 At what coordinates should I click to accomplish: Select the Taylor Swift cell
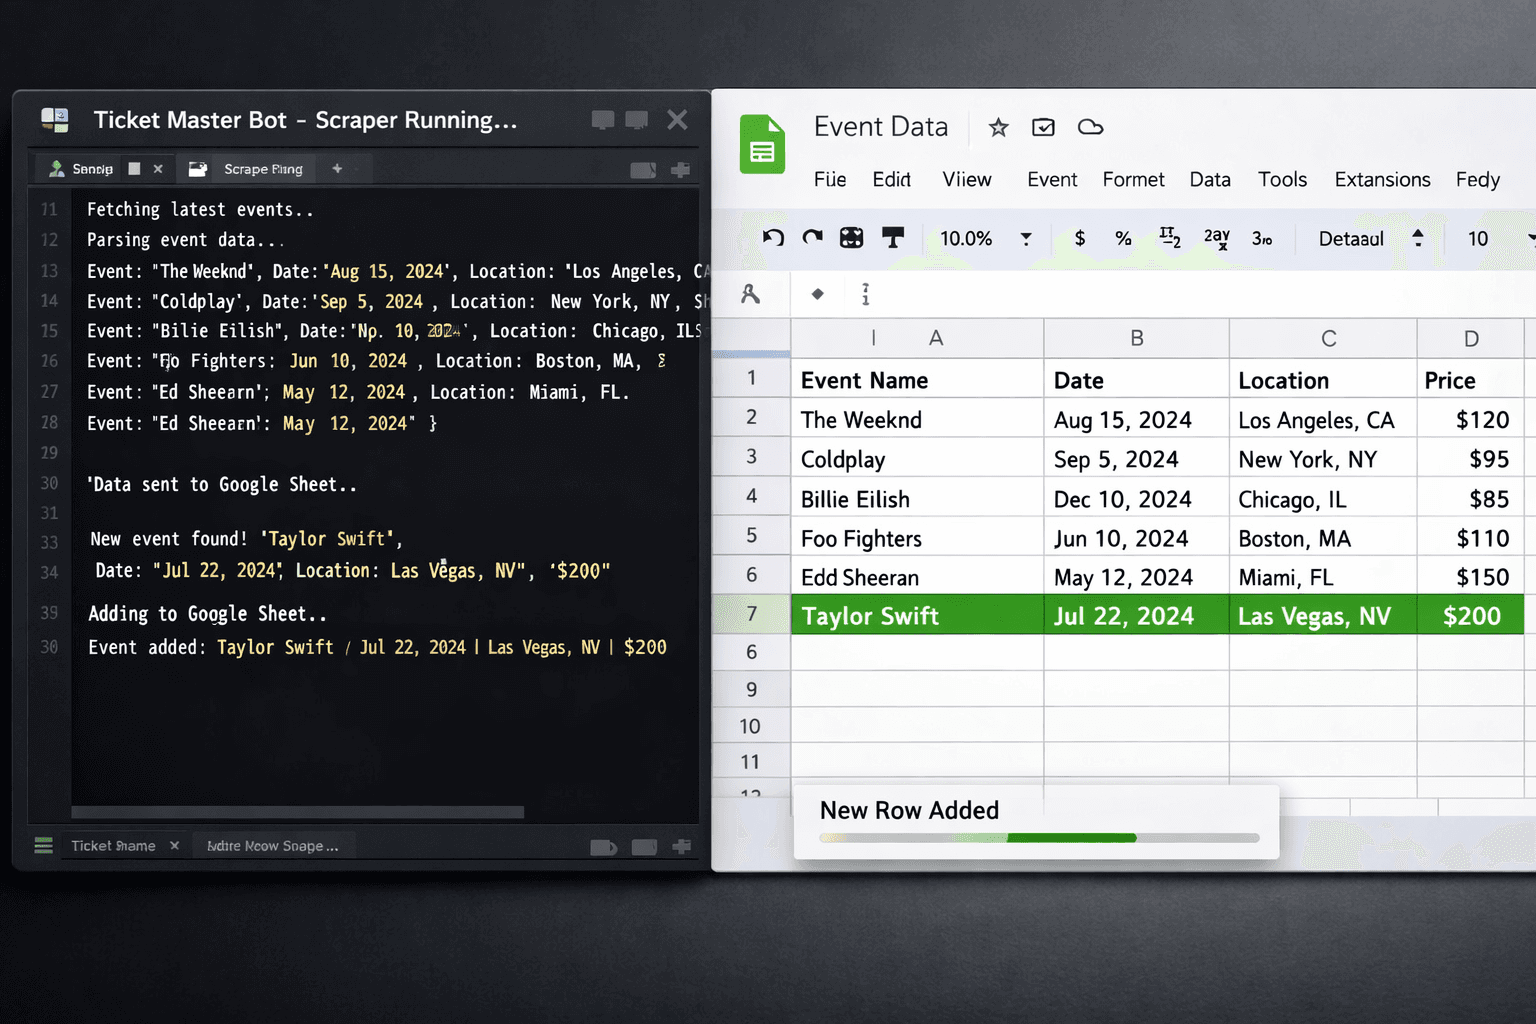[x=916, y=616]
